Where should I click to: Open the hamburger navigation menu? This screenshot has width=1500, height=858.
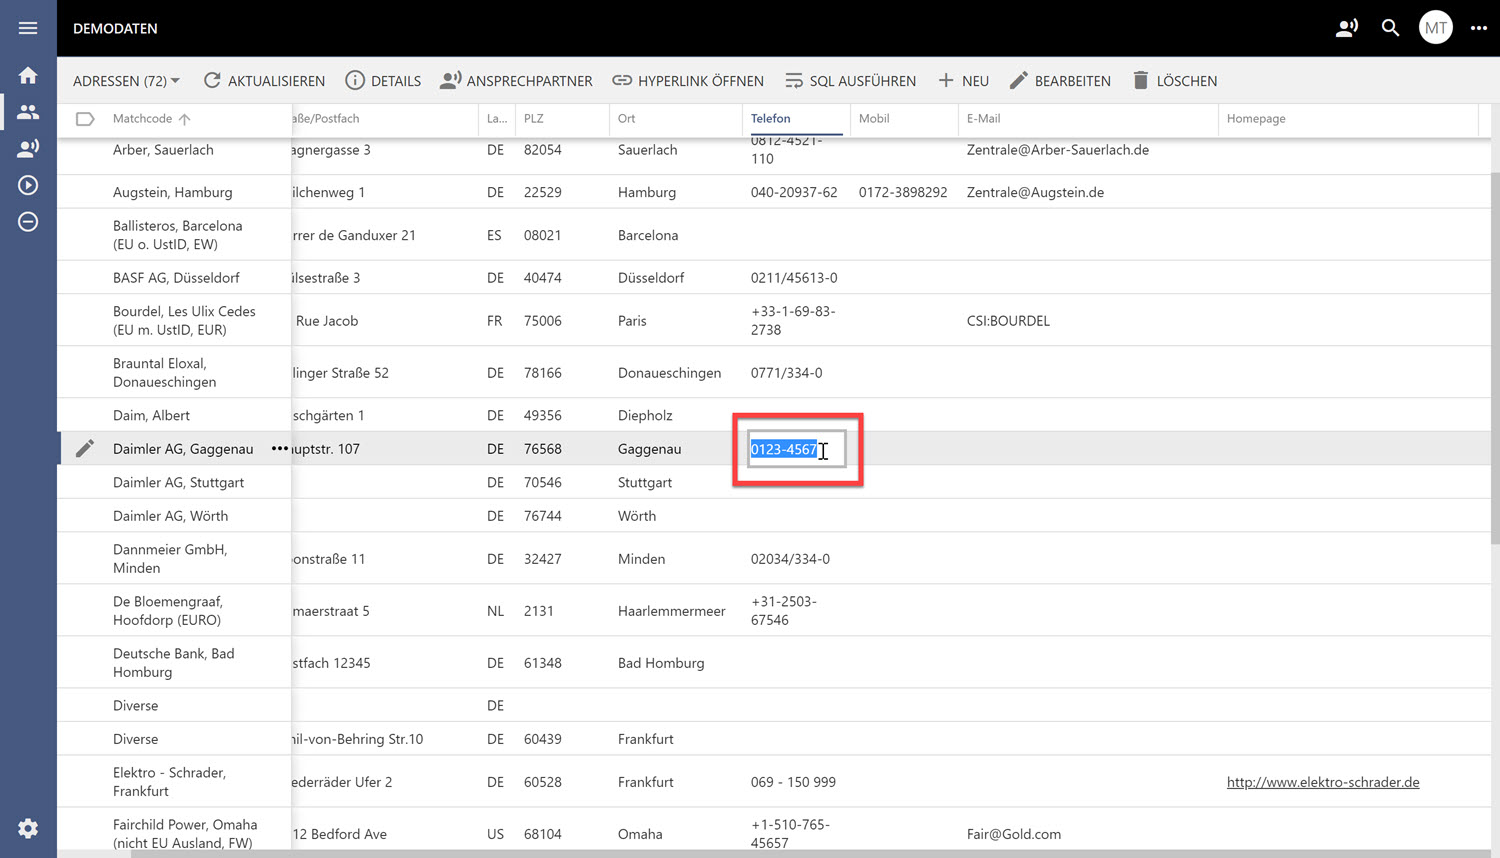tap(28, 28)
